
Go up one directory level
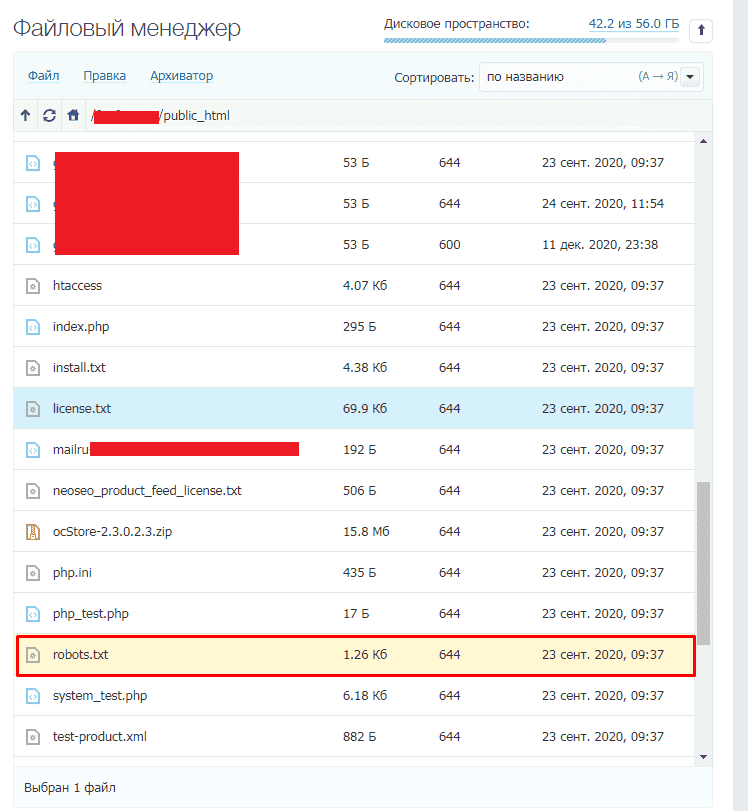(25, 115)
